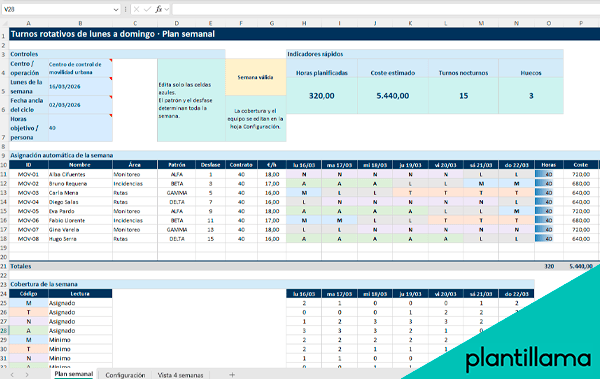Click the Cobertura de la semana heading

click(x=44, y=284)
